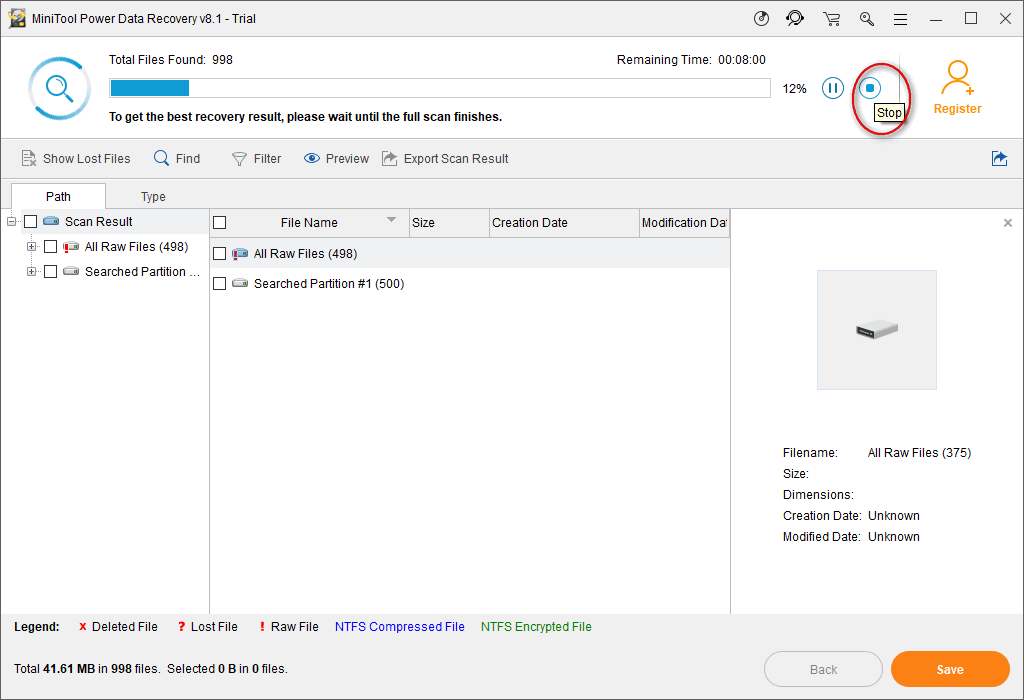Click Show Lost Files toolbar button
The width and height of the screenshot is (1024, 700).
[x=76, y=158]
